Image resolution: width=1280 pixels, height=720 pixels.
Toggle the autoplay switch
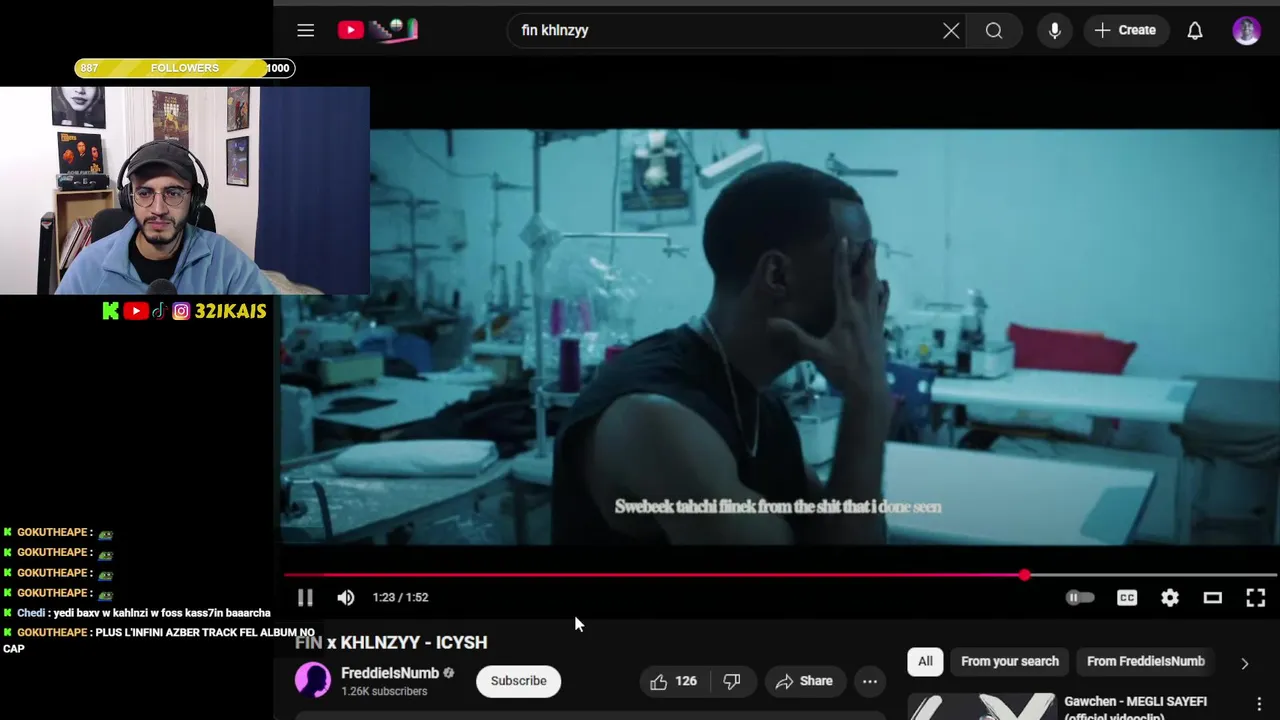(x=1079, y=597)
